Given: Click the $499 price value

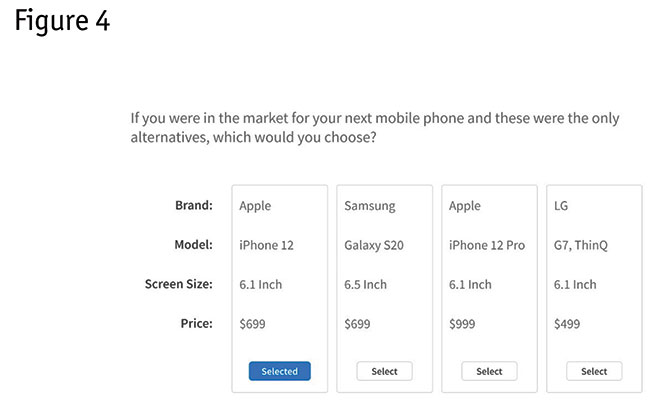Looking at the screenshot, I should pyautogui.click(x=568, y=323).
